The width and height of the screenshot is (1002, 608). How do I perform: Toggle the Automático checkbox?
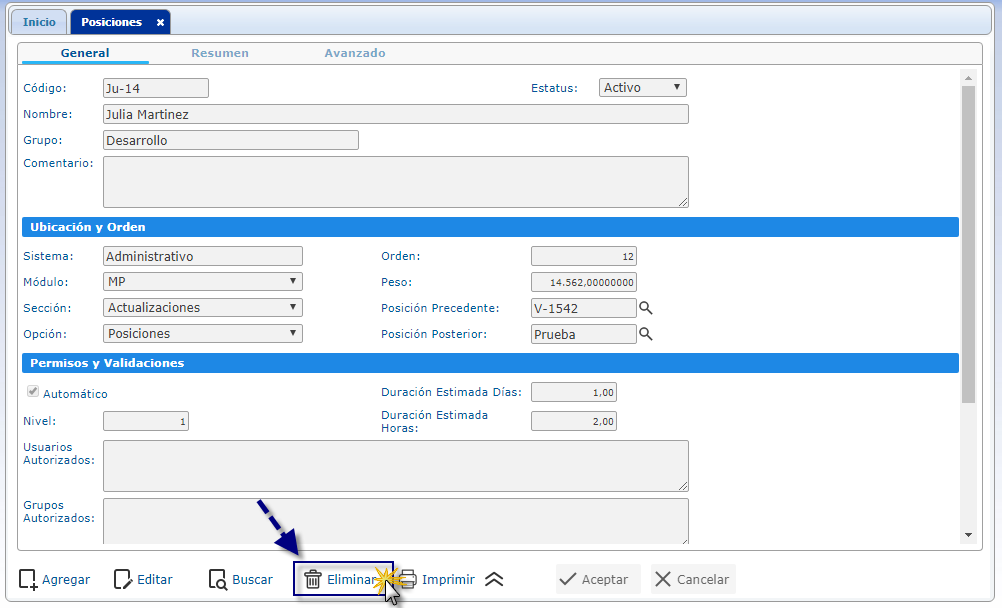tap(33, 392)
